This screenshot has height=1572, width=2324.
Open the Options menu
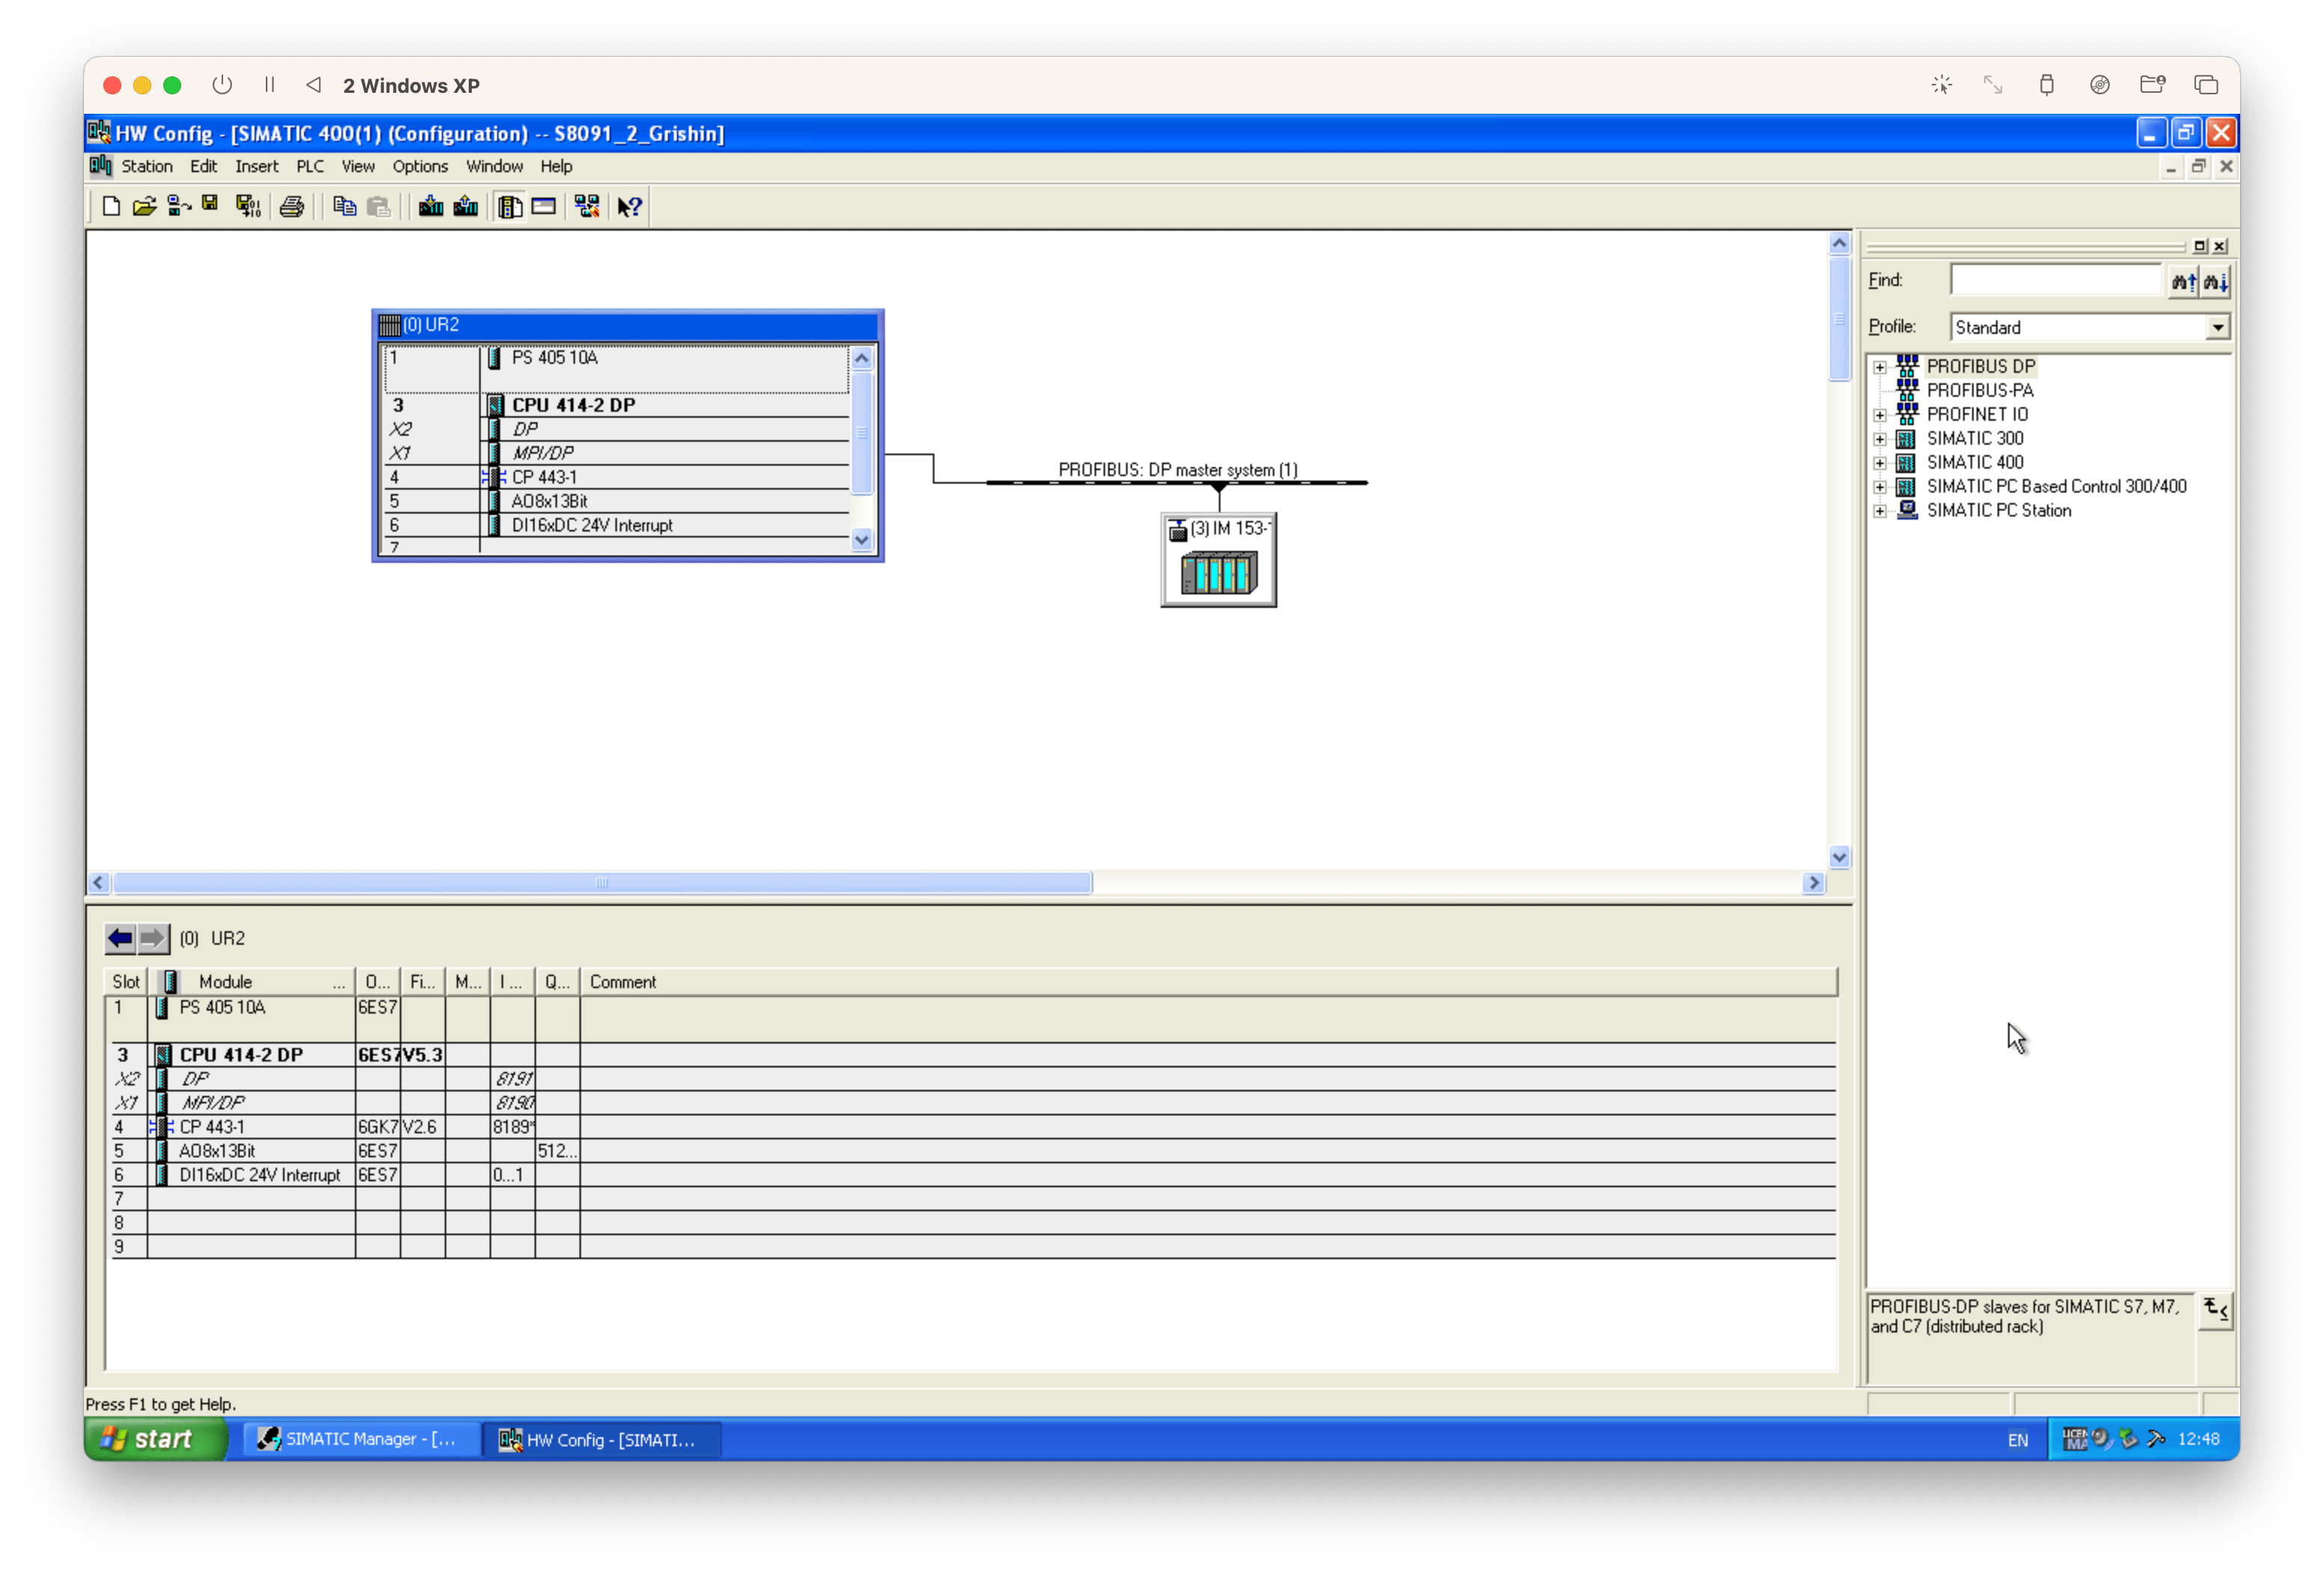(x=420, y=166)
